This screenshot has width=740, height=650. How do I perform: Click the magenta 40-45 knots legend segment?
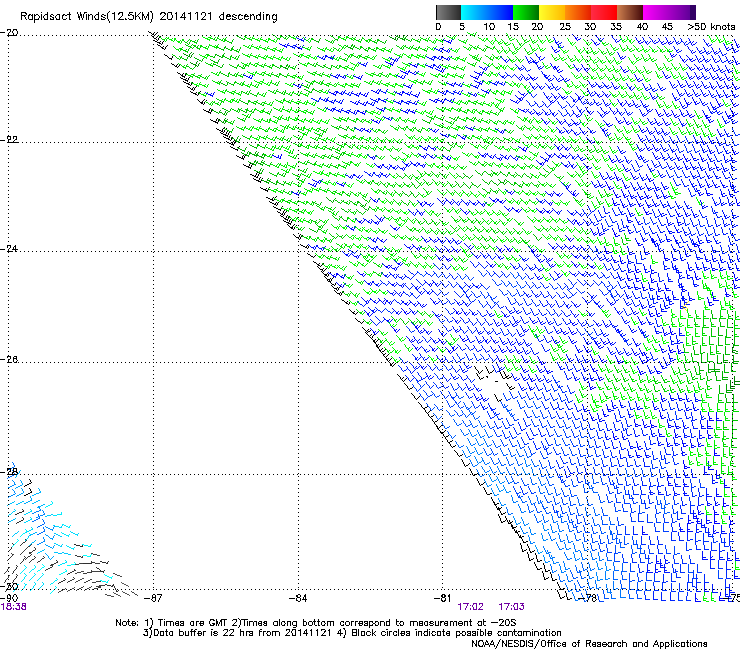point(656,12)
